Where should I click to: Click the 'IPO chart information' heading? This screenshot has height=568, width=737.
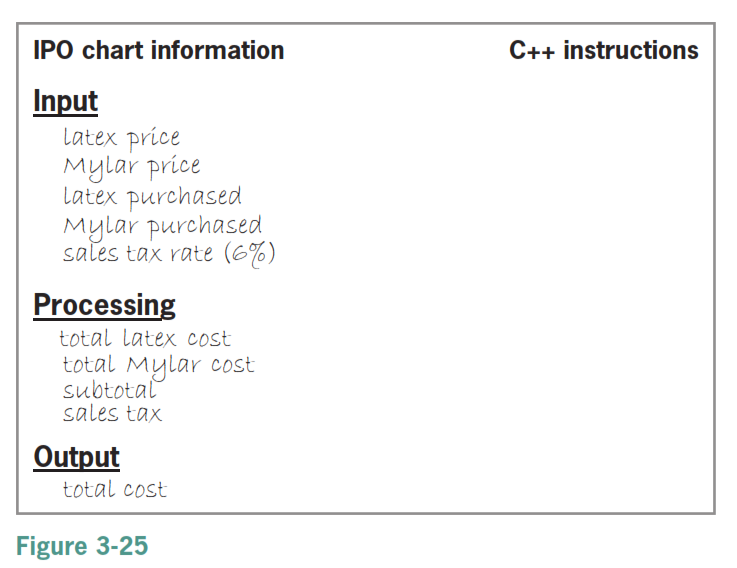click(x=159, y=50)
